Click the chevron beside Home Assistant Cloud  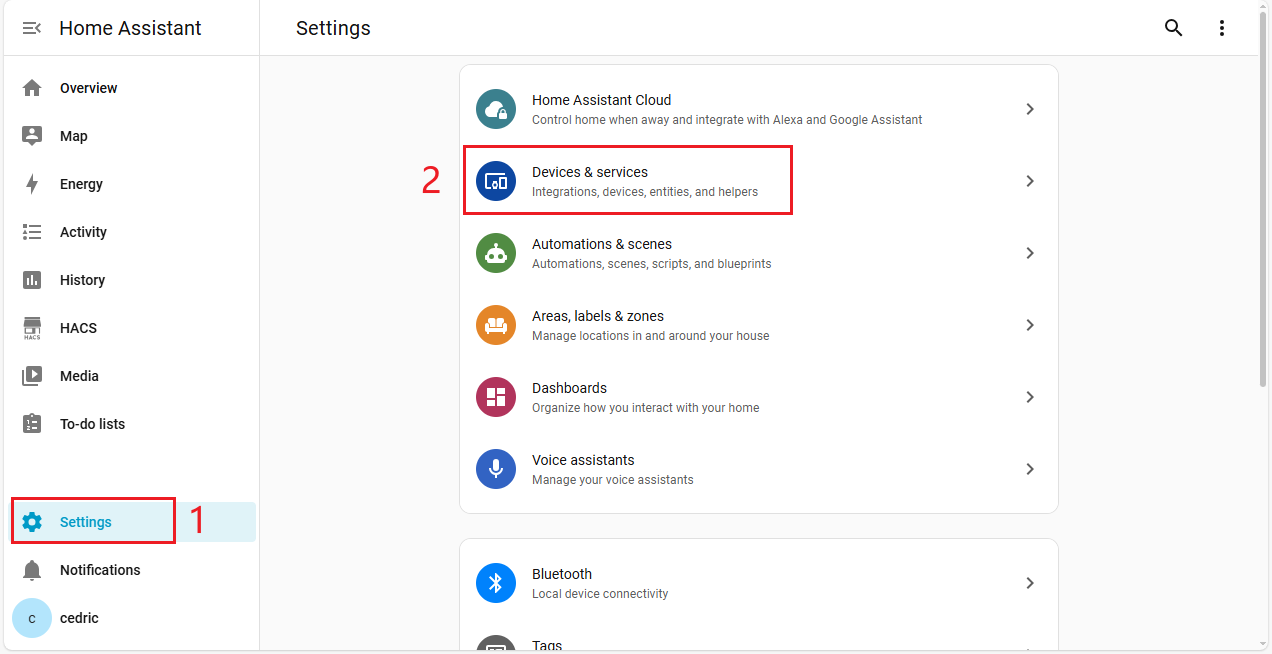[x=1030, y=109]
